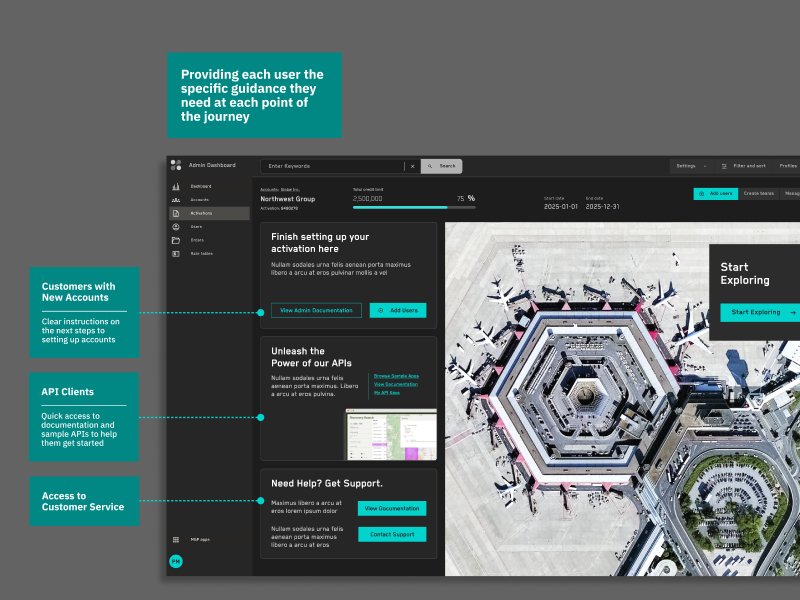
Task: Select the top Add users tab
Action: [x=716, y=194]
